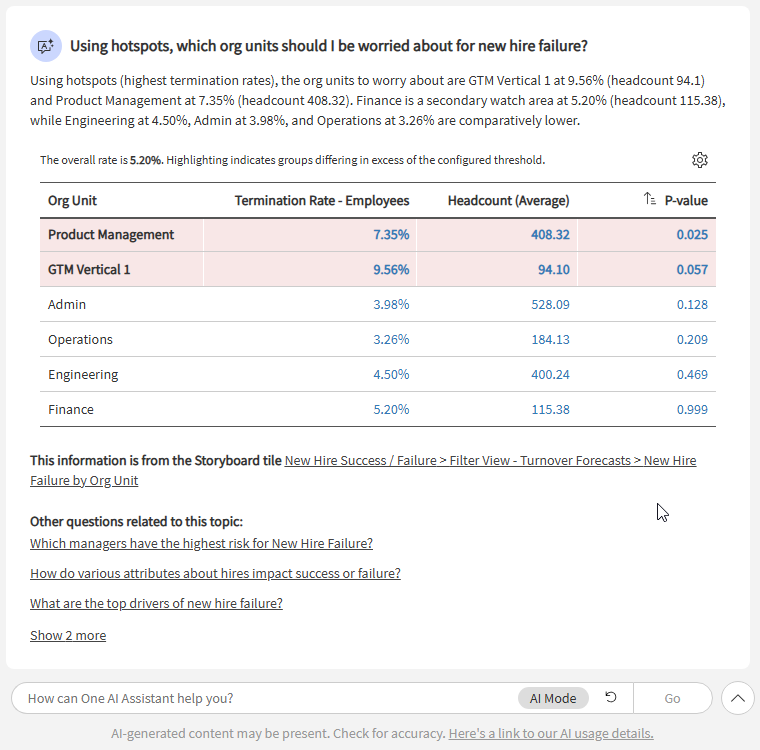This screenshot has width=760, height=750.
Task: Open the AI usage details link
Action: click(x=550, y=733)
